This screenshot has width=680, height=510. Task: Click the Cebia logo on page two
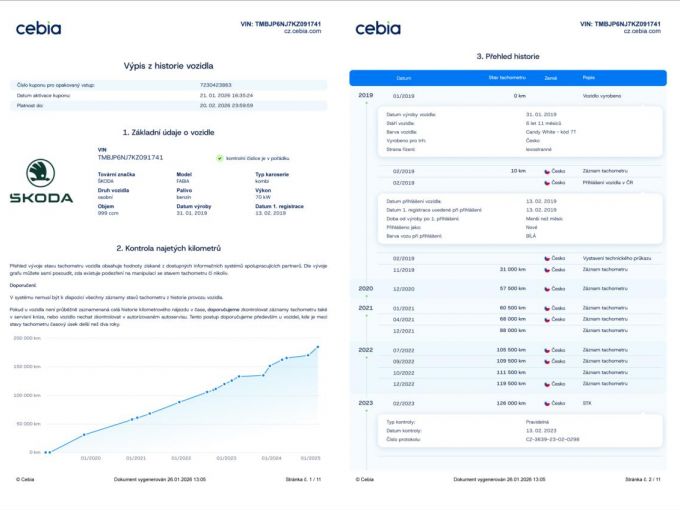click(377, 28)
